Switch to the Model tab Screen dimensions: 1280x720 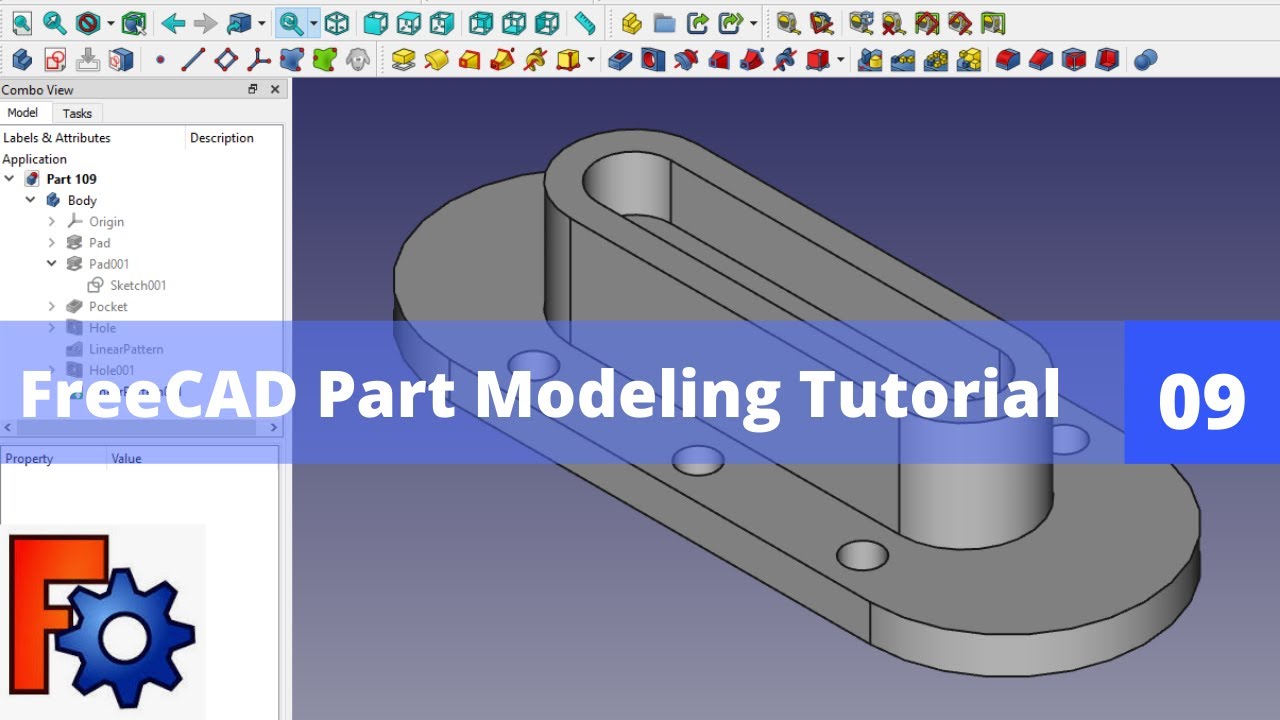[x=23, y=113]
